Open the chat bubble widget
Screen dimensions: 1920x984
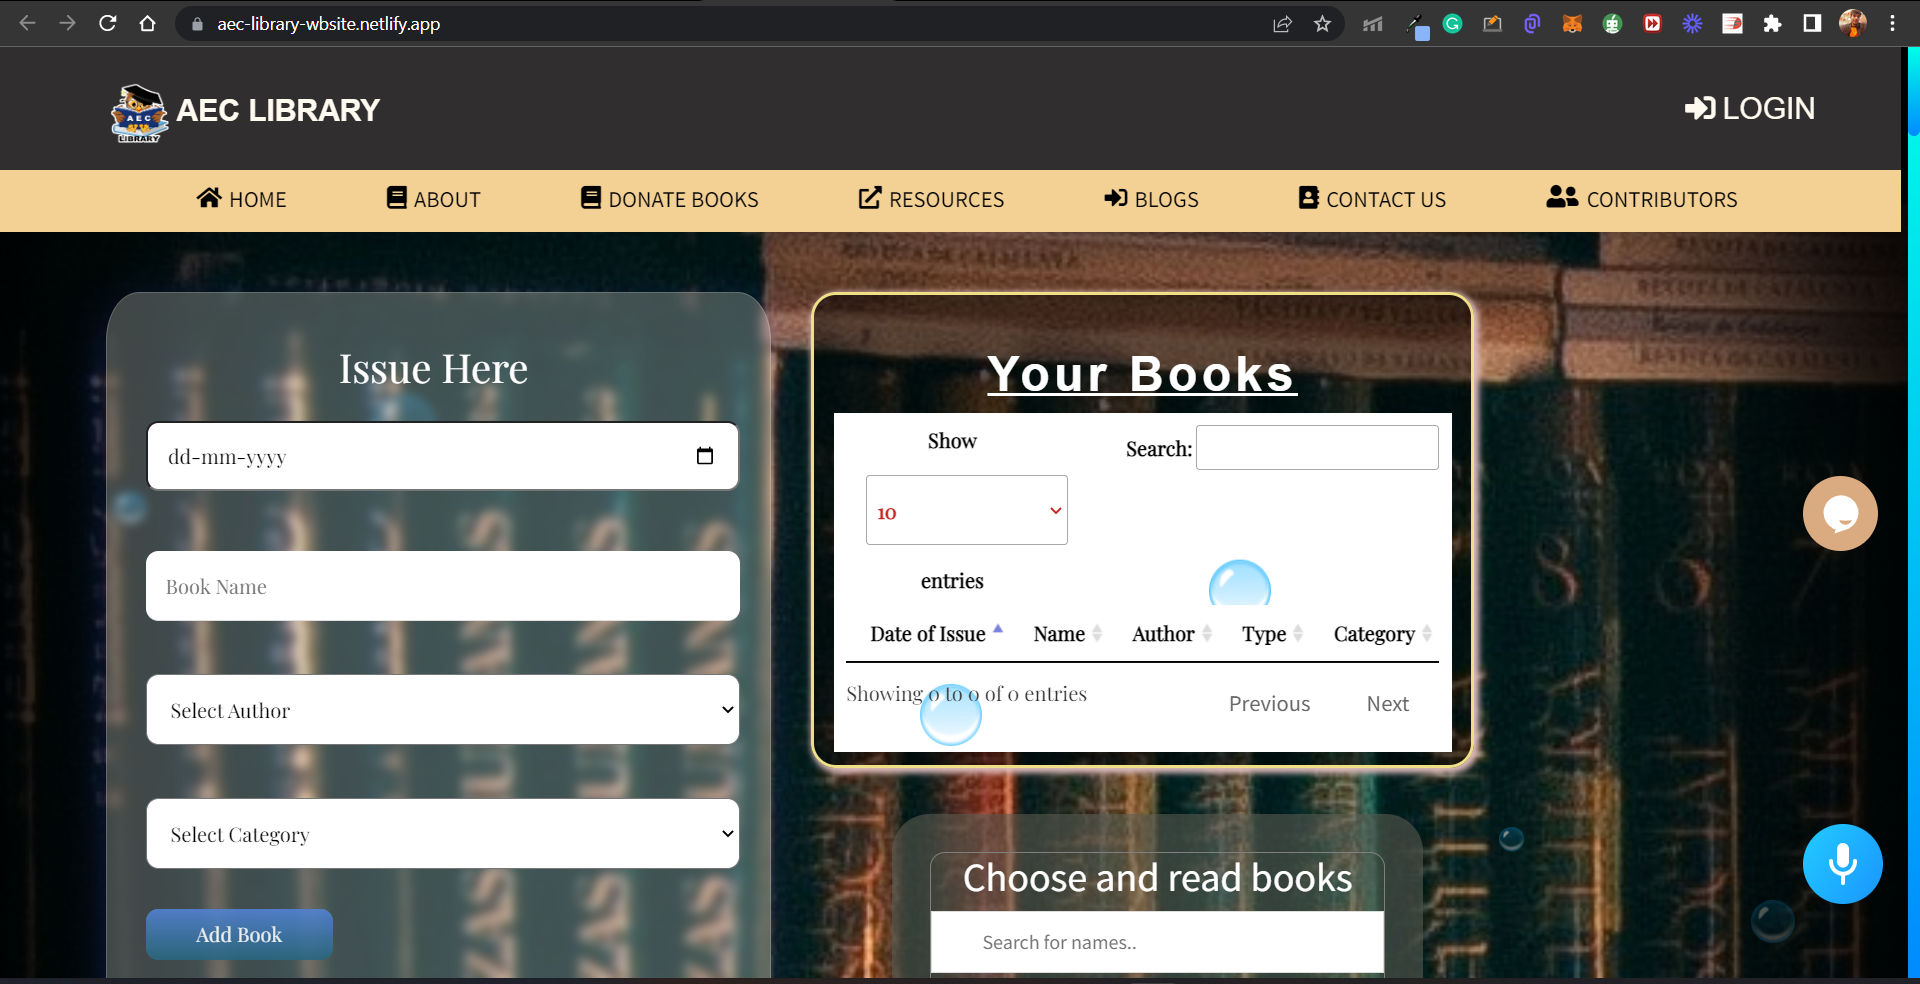(1840, 513)
